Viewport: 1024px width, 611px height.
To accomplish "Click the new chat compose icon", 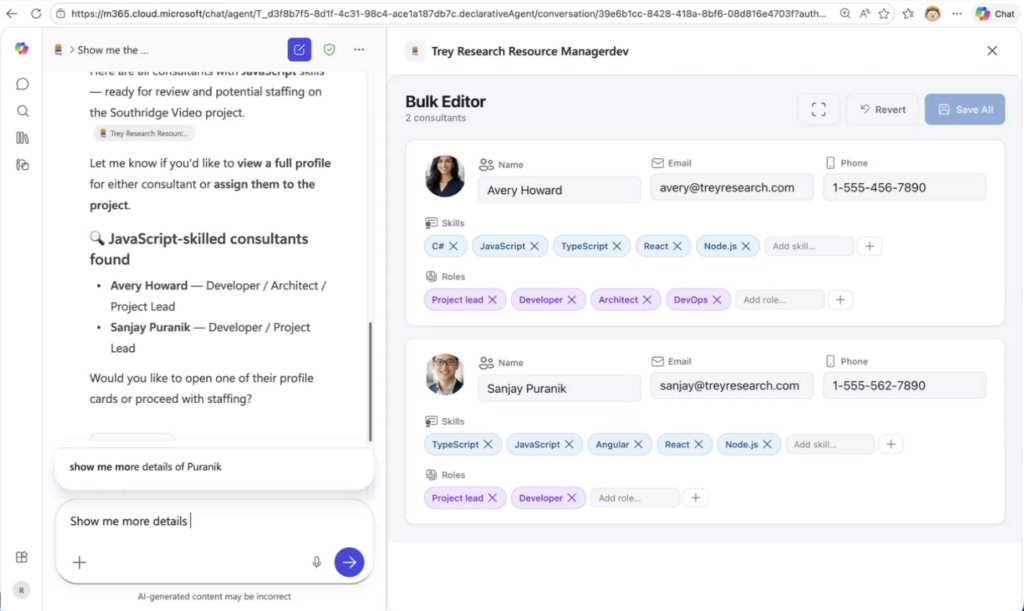I will click(x=299, y=50).
